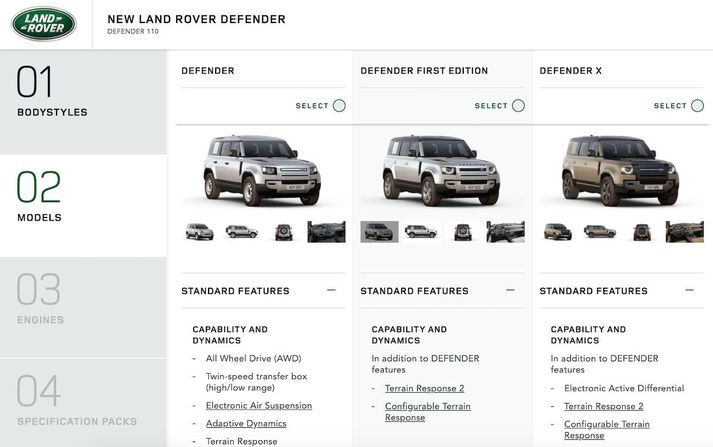
Task: View Defender front three-quarter thumbnail
Action: click(200, 232)
